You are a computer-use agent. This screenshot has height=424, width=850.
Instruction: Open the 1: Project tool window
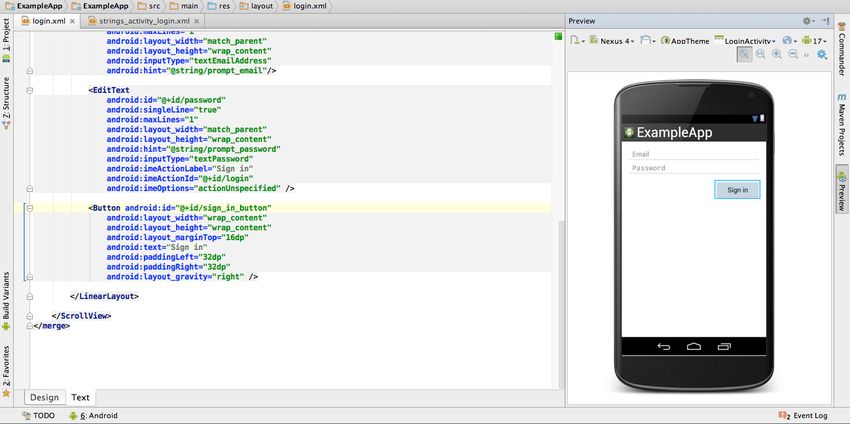coord(6,41)
